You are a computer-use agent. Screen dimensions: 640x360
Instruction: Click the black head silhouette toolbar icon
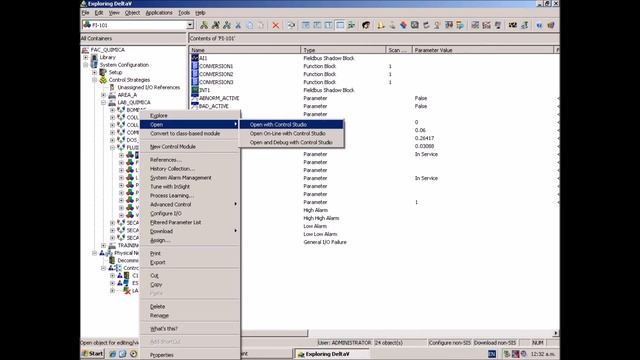click(366, 25)
